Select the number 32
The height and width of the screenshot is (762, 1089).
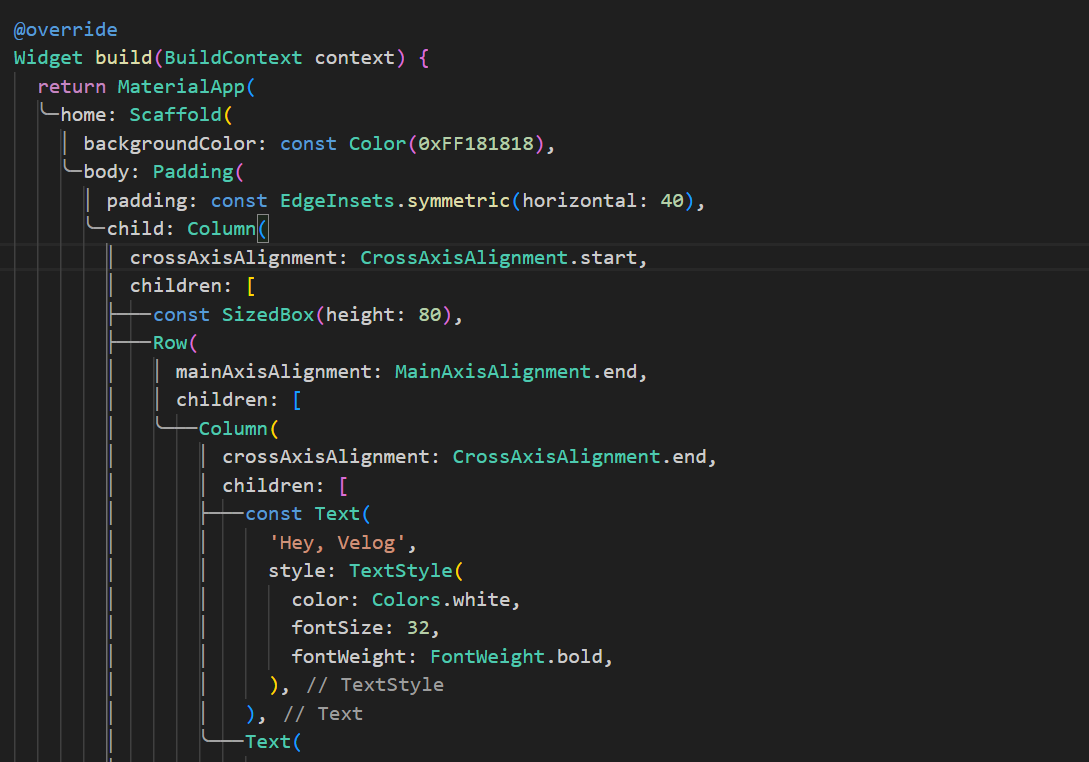pos(418,627)
